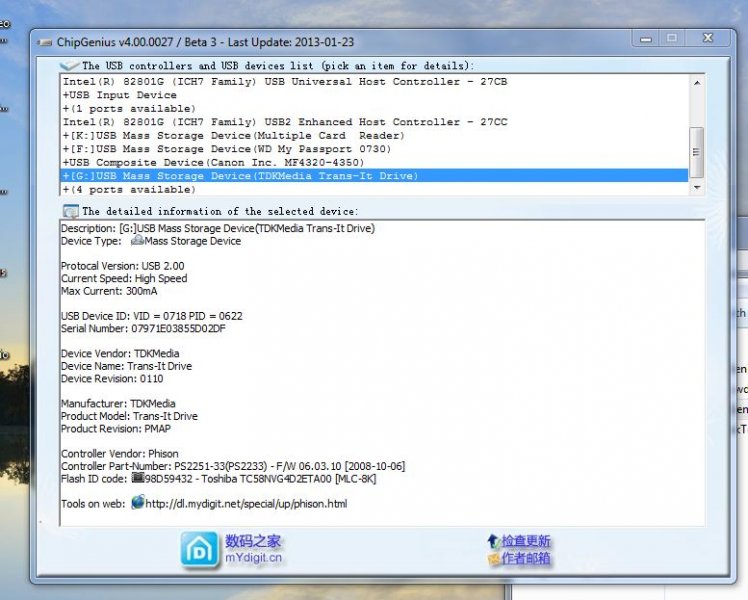Click the Controller Vendor: Phison line

120,454
